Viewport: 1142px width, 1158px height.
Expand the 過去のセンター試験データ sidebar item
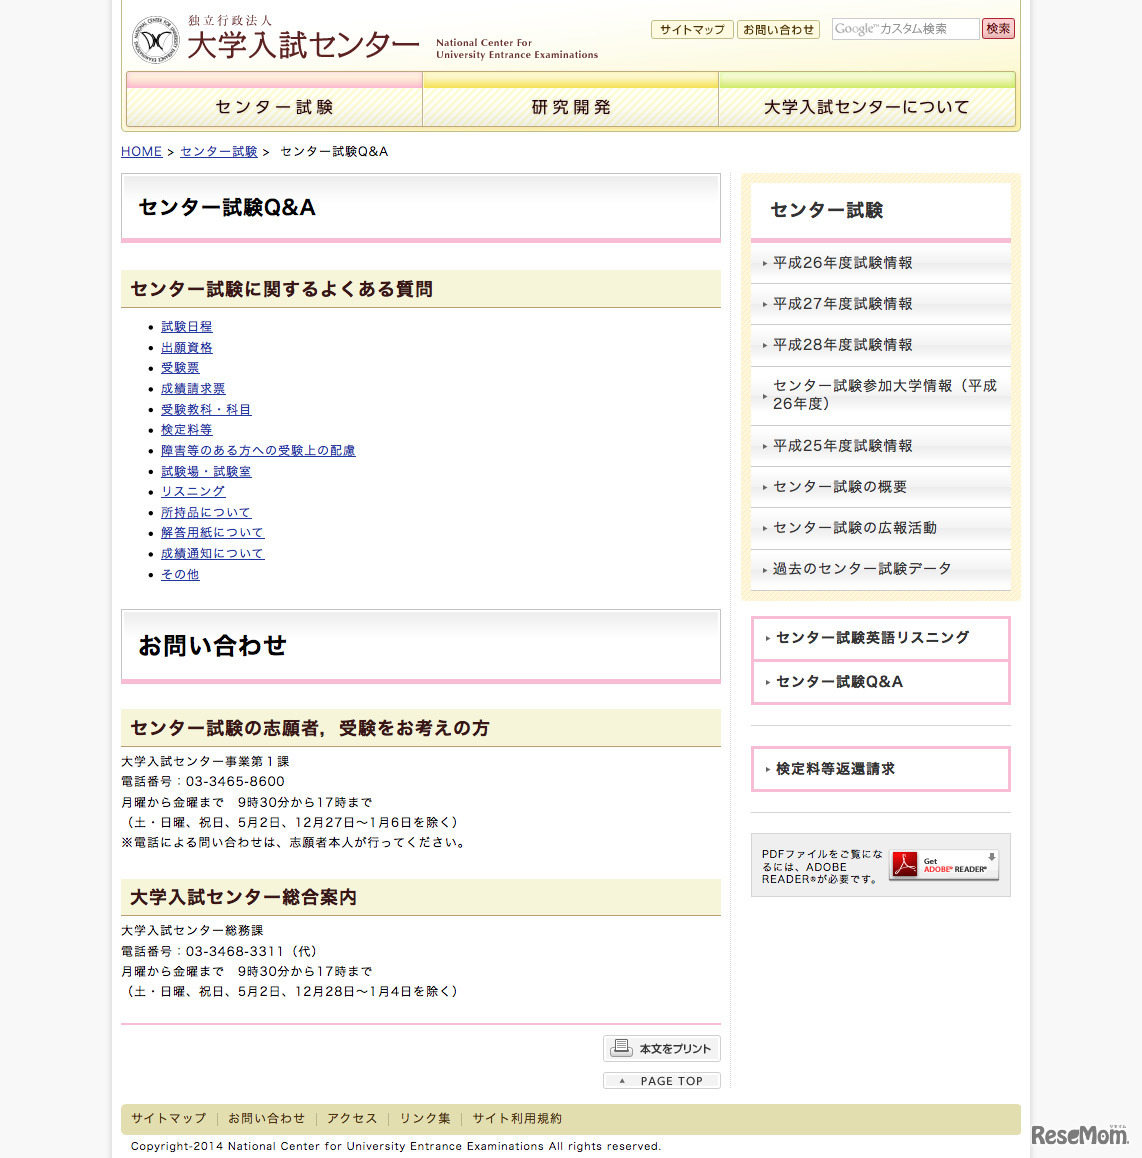point(851,568)
